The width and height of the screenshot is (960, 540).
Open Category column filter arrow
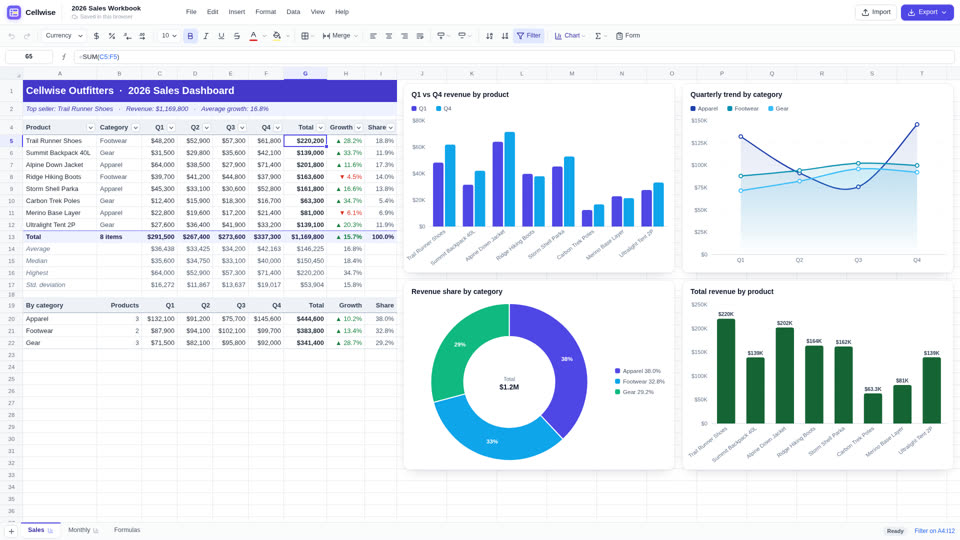135,128
